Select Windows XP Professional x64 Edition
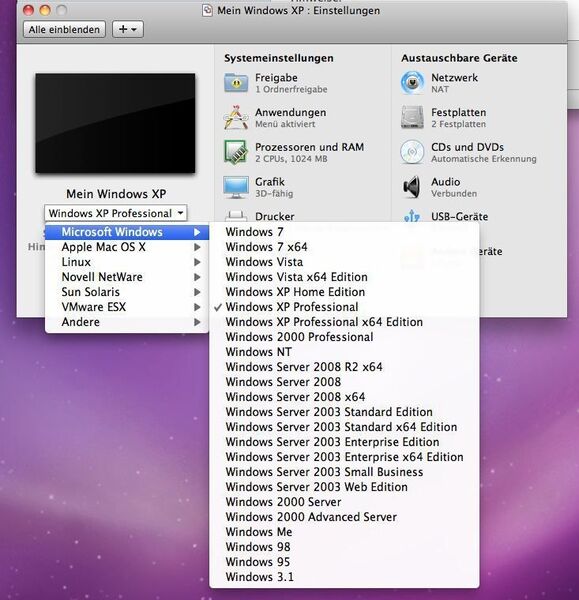The width and height of the screenshot is (579, 600). [344, 322]
